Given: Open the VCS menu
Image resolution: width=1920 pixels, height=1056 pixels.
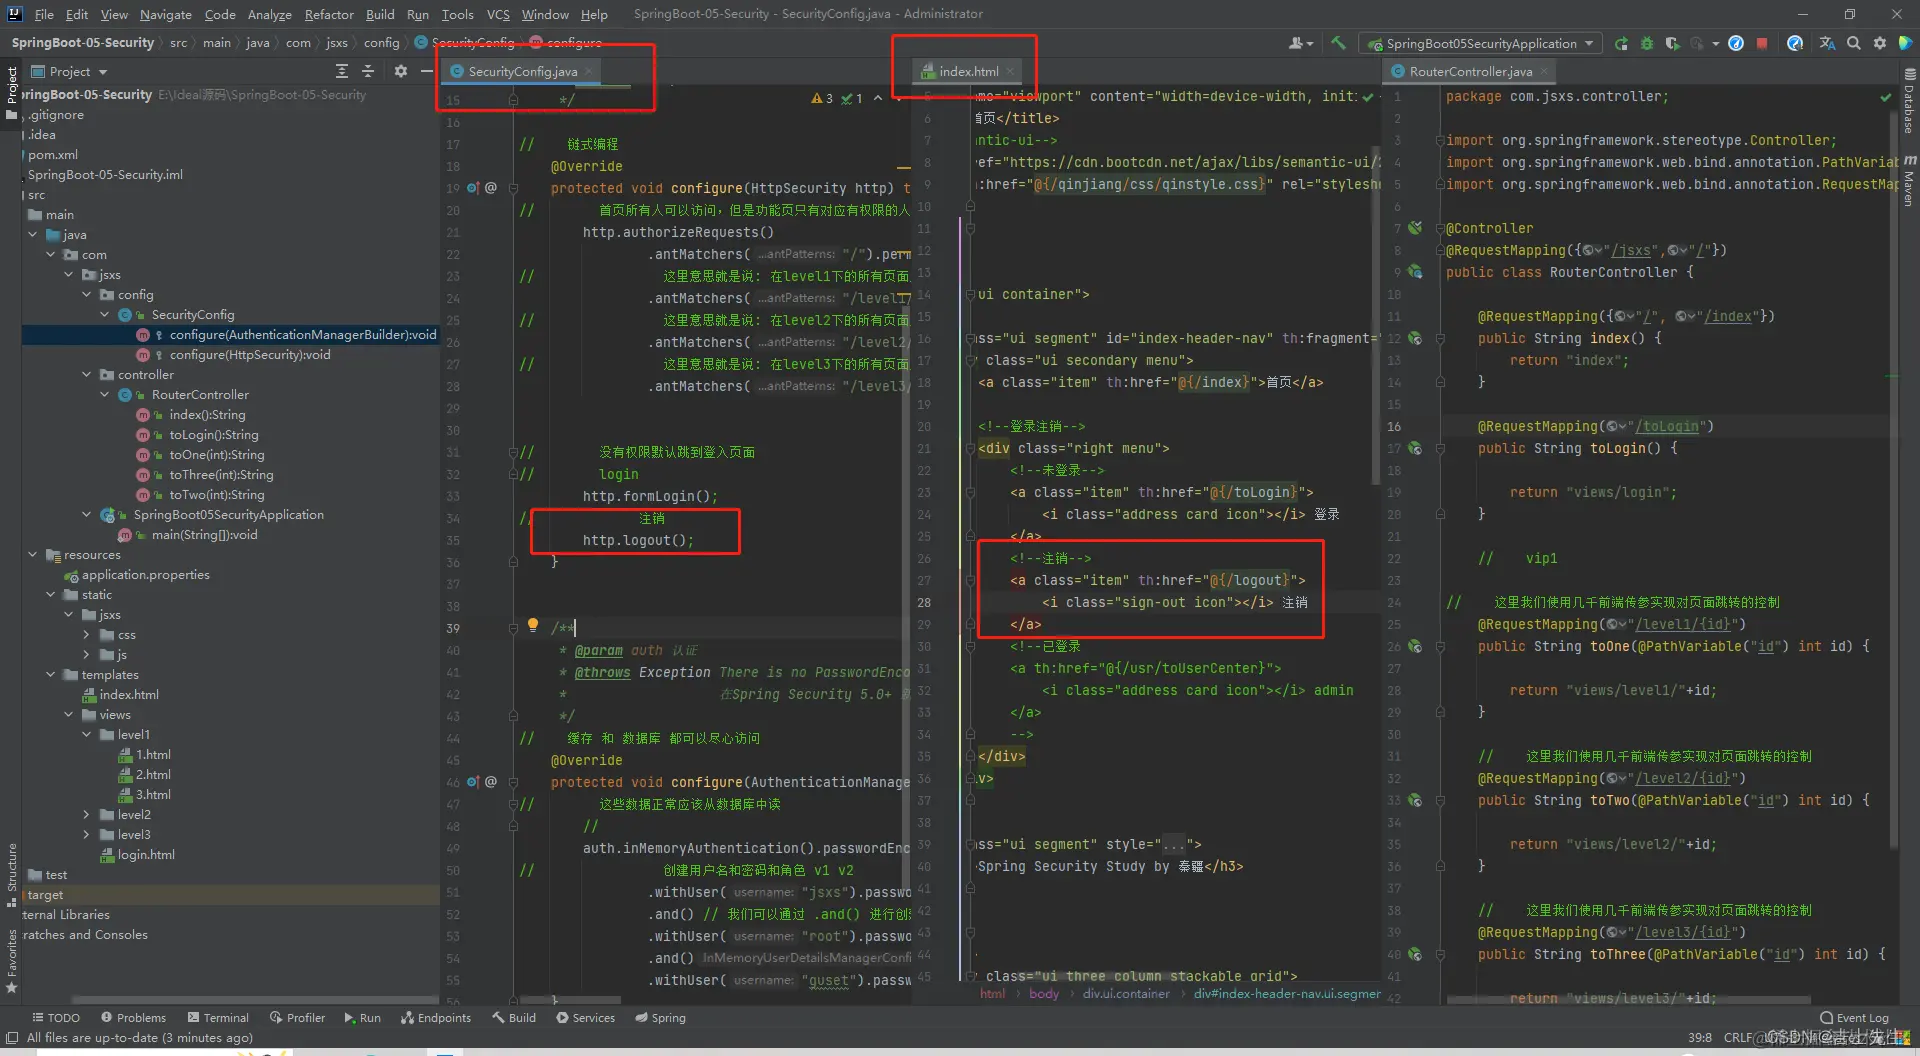Looking at the screenshot, I should click(x=498, y=14).
